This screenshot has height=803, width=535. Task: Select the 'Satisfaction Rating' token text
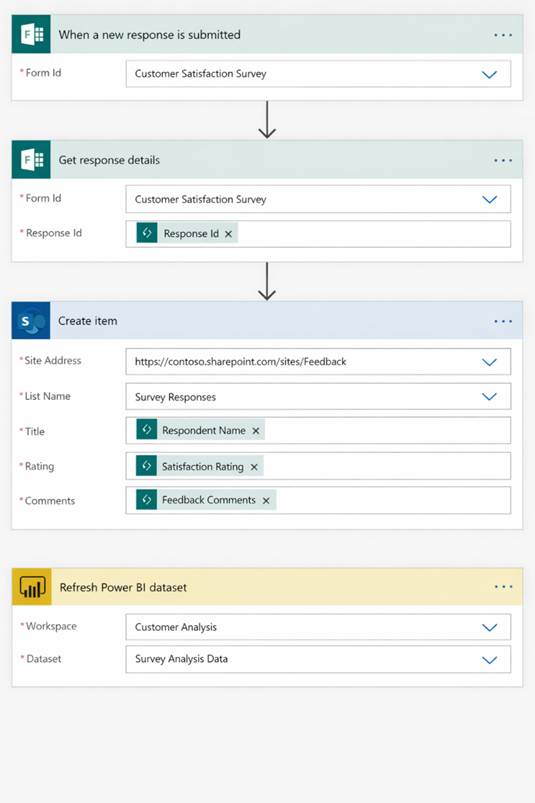(203, 467)
